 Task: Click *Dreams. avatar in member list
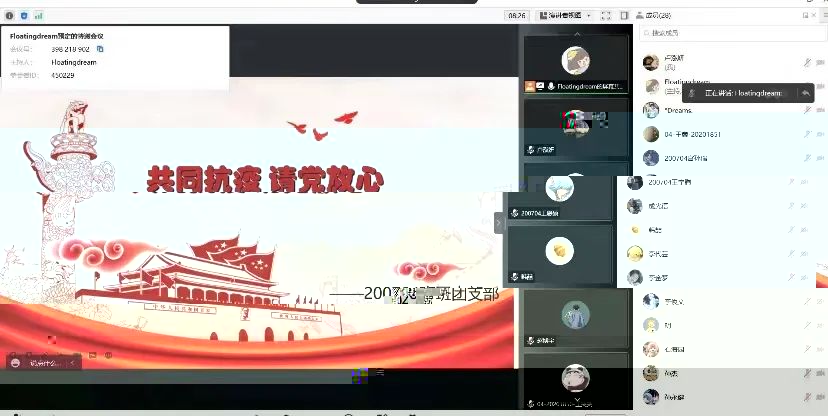pyautogui.click(x=651, y=110)
